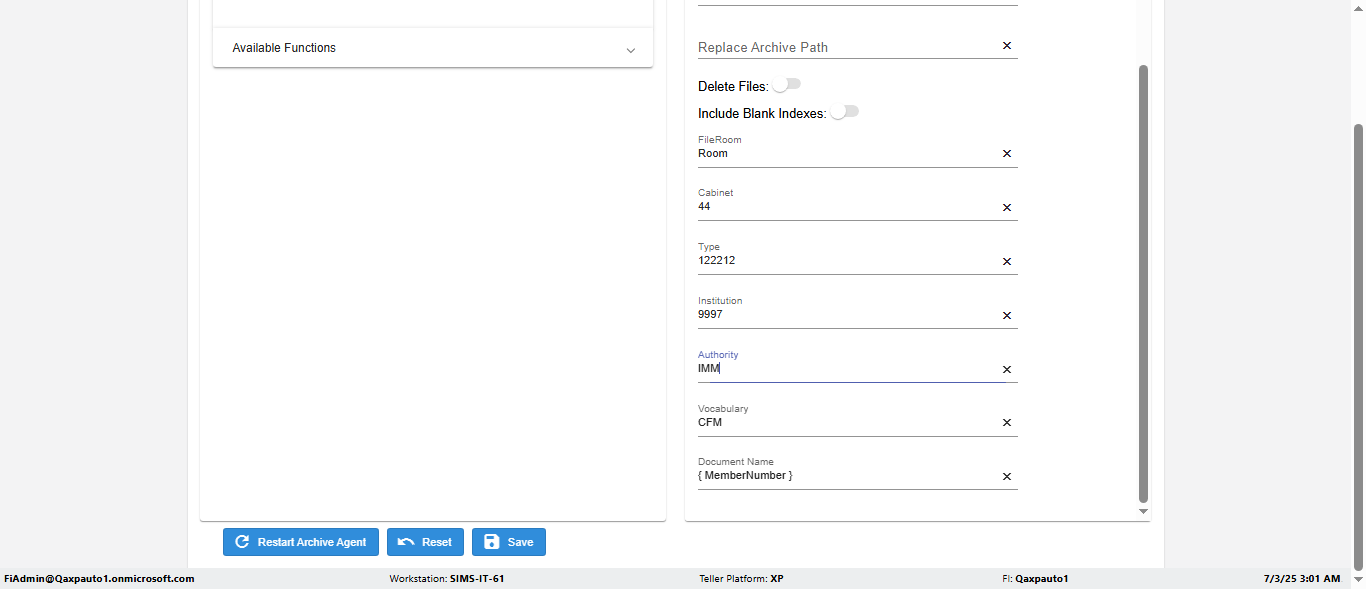
Task: Clear the Replace Archive Path field
Action: 1007,46
